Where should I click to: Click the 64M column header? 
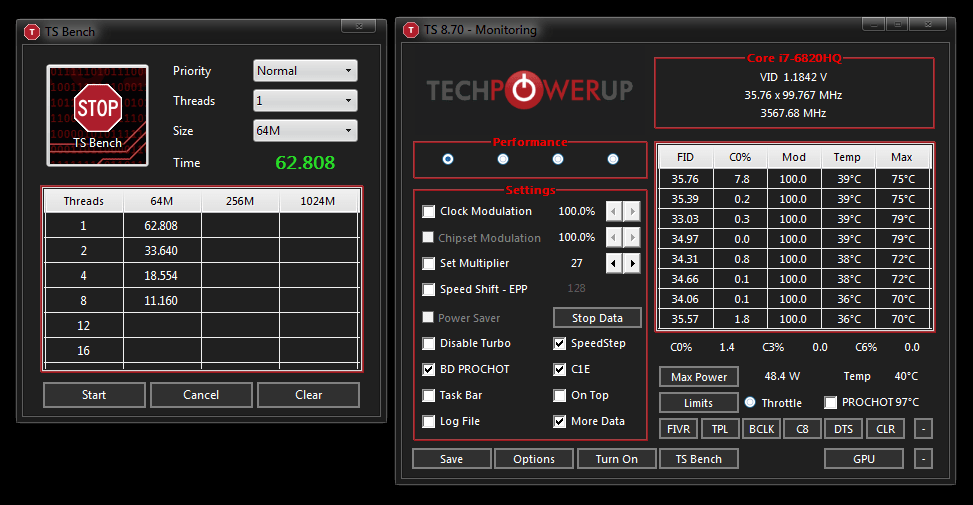(162, 201)
